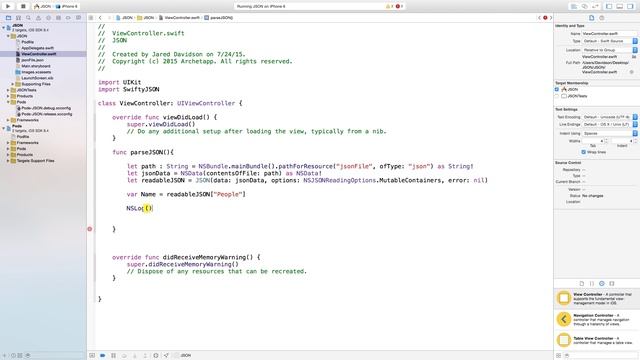
Task: Open the test navigator icon
Action: tap(48, 18)
